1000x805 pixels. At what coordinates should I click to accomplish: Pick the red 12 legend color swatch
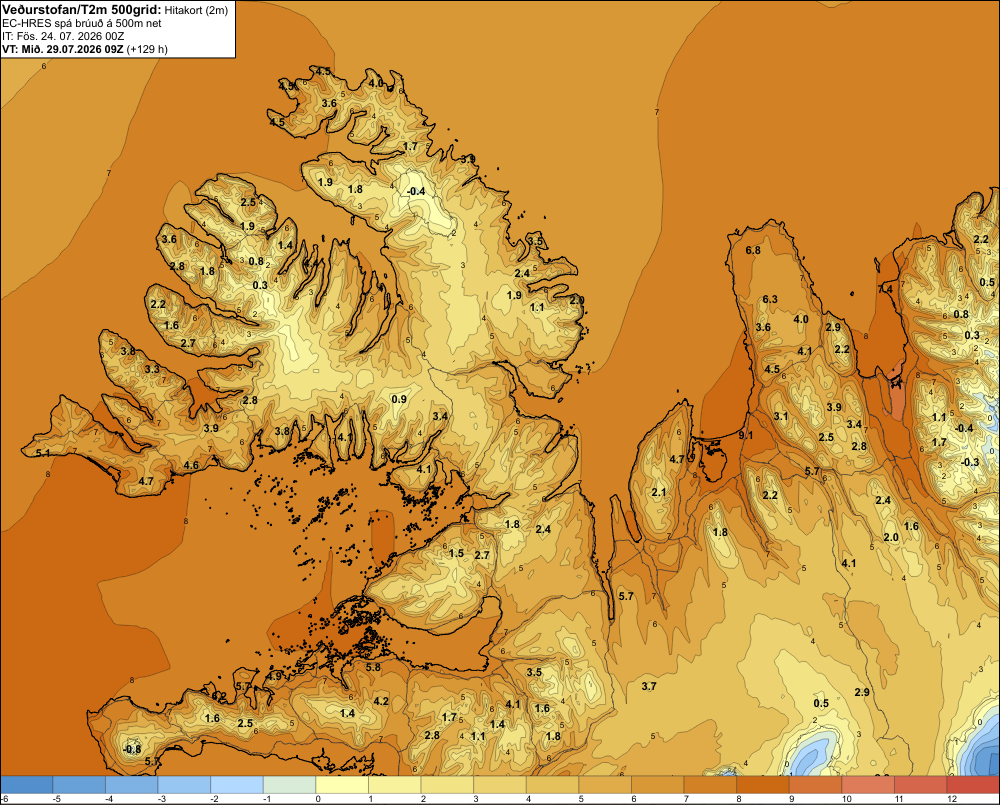click(973, 784)
